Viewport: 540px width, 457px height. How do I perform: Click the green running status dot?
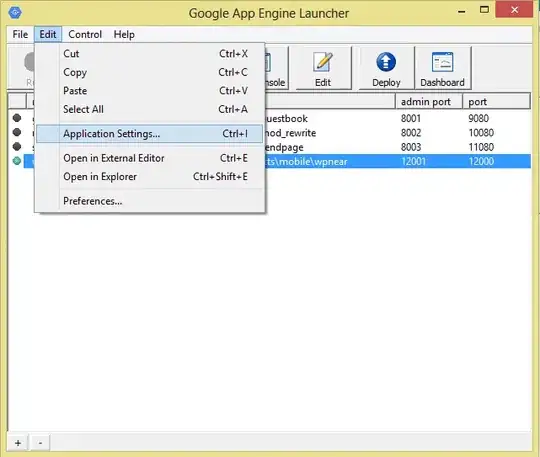coord(17,161)
